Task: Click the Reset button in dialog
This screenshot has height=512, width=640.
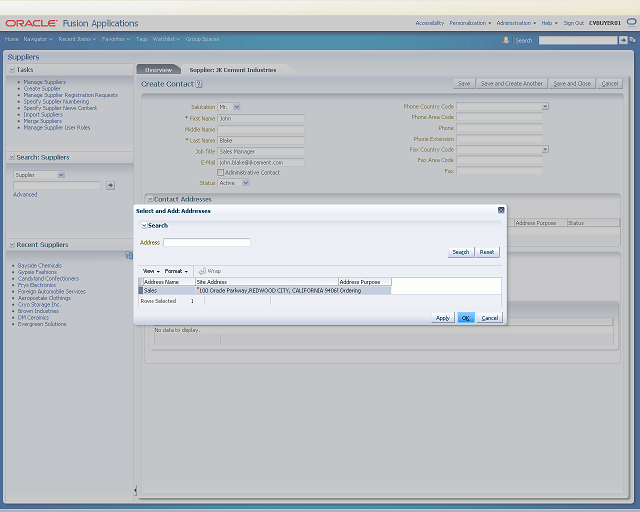Action: click(x=487, y=252)
